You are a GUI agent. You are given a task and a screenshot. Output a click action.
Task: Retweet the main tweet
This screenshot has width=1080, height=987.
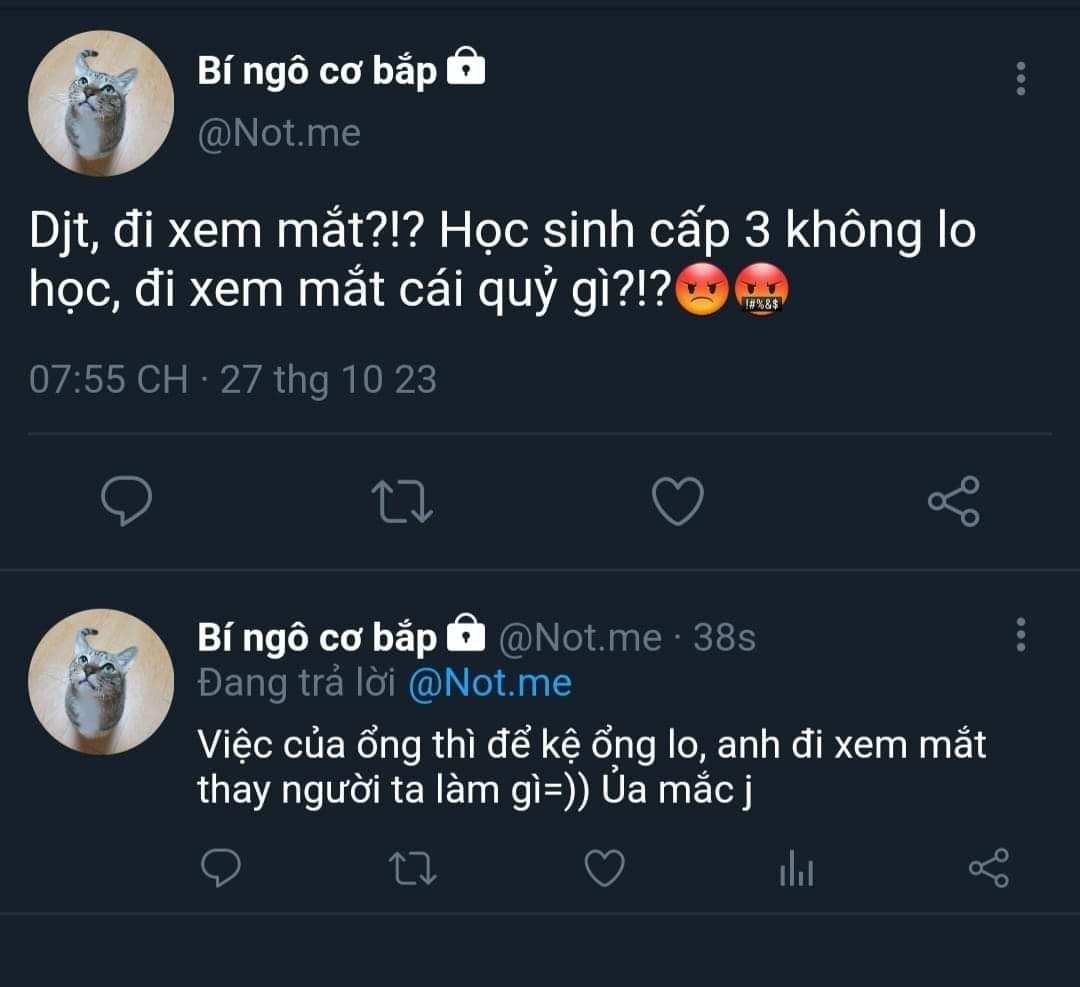(403, 500)
